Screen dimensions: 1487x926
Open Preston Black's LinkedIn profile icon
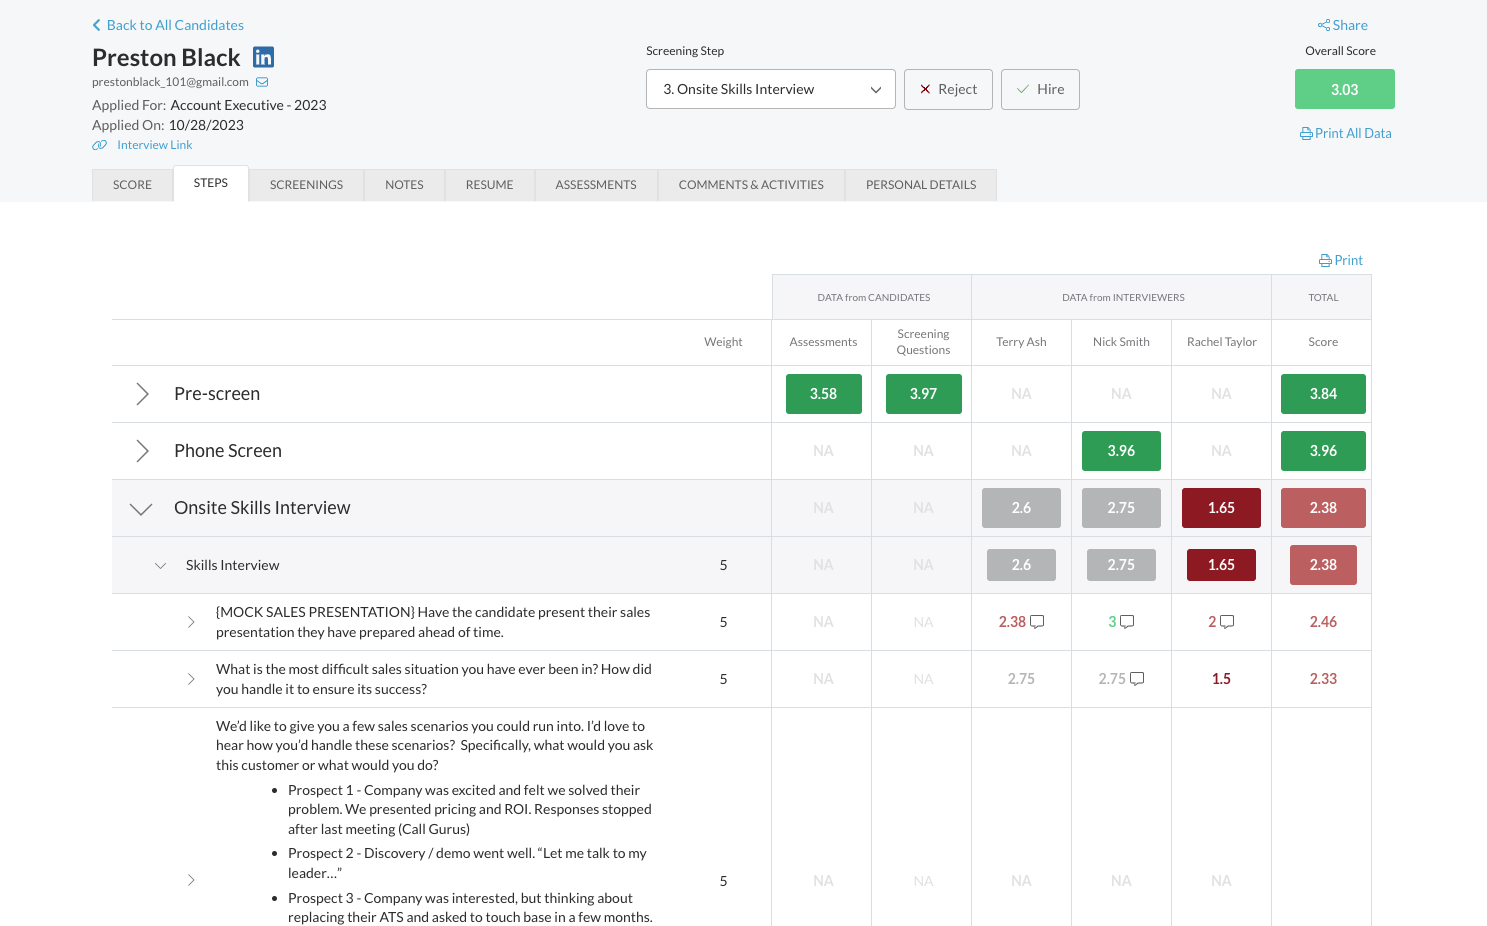tap(263, 58)
